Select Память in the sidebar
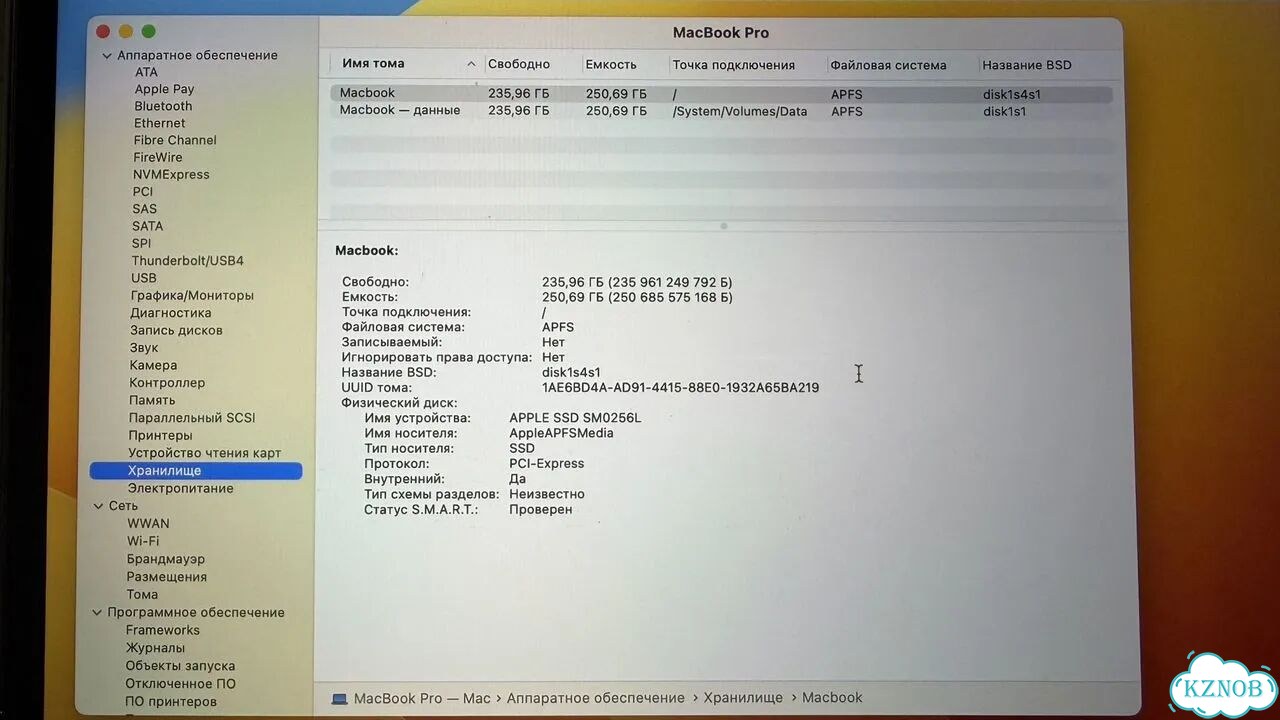Image resolution: width=1280 pixels, height=720 pixels. tap(152, 400)
